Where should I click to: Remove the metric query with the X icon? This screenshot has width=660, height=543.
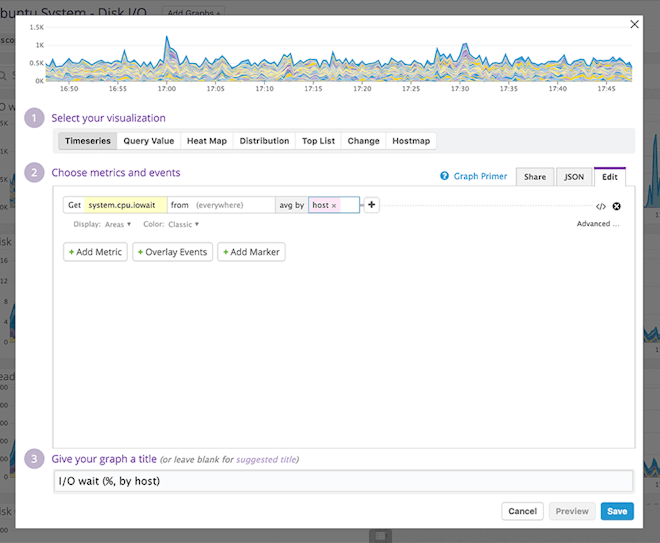[616, 206]
